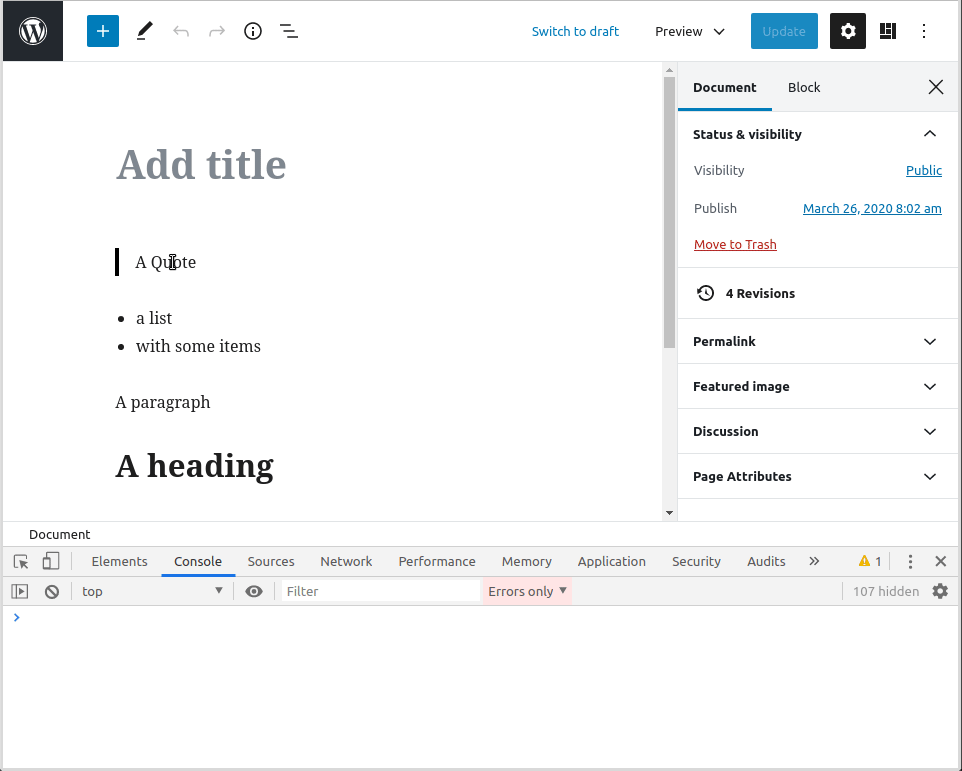
Task: Expand the Discussion panel
Action: pyautogui.click(x=818, y=431)
